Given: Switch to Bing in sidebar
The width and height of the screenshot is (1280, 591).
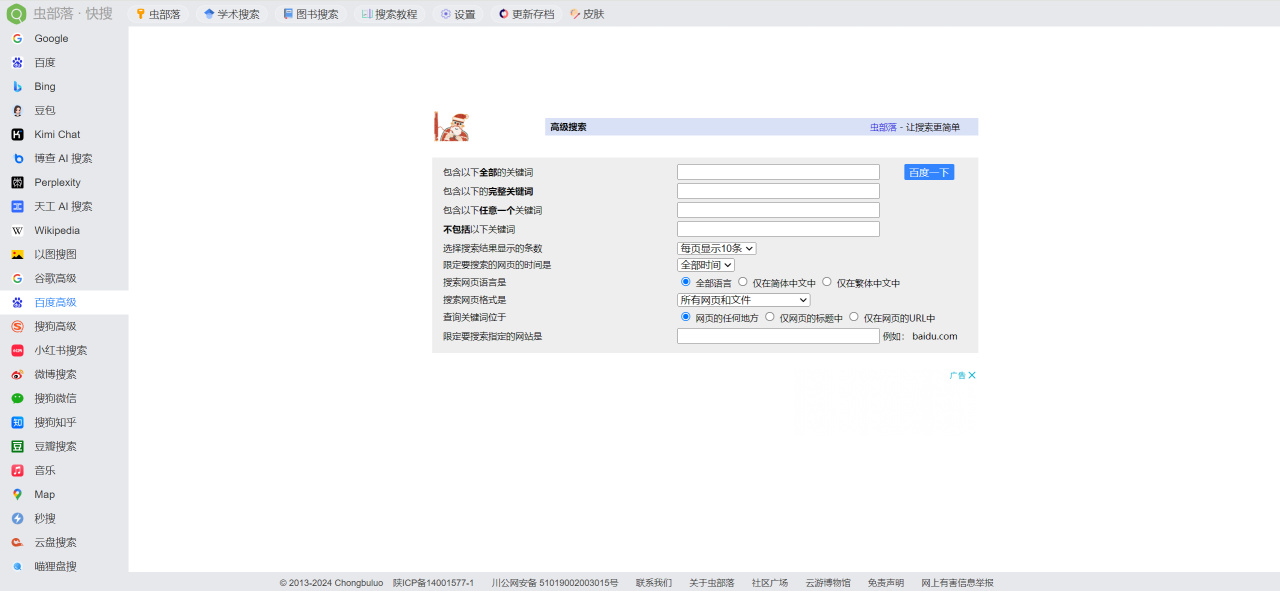Looking at the screenshot, I should coord(64,86).
